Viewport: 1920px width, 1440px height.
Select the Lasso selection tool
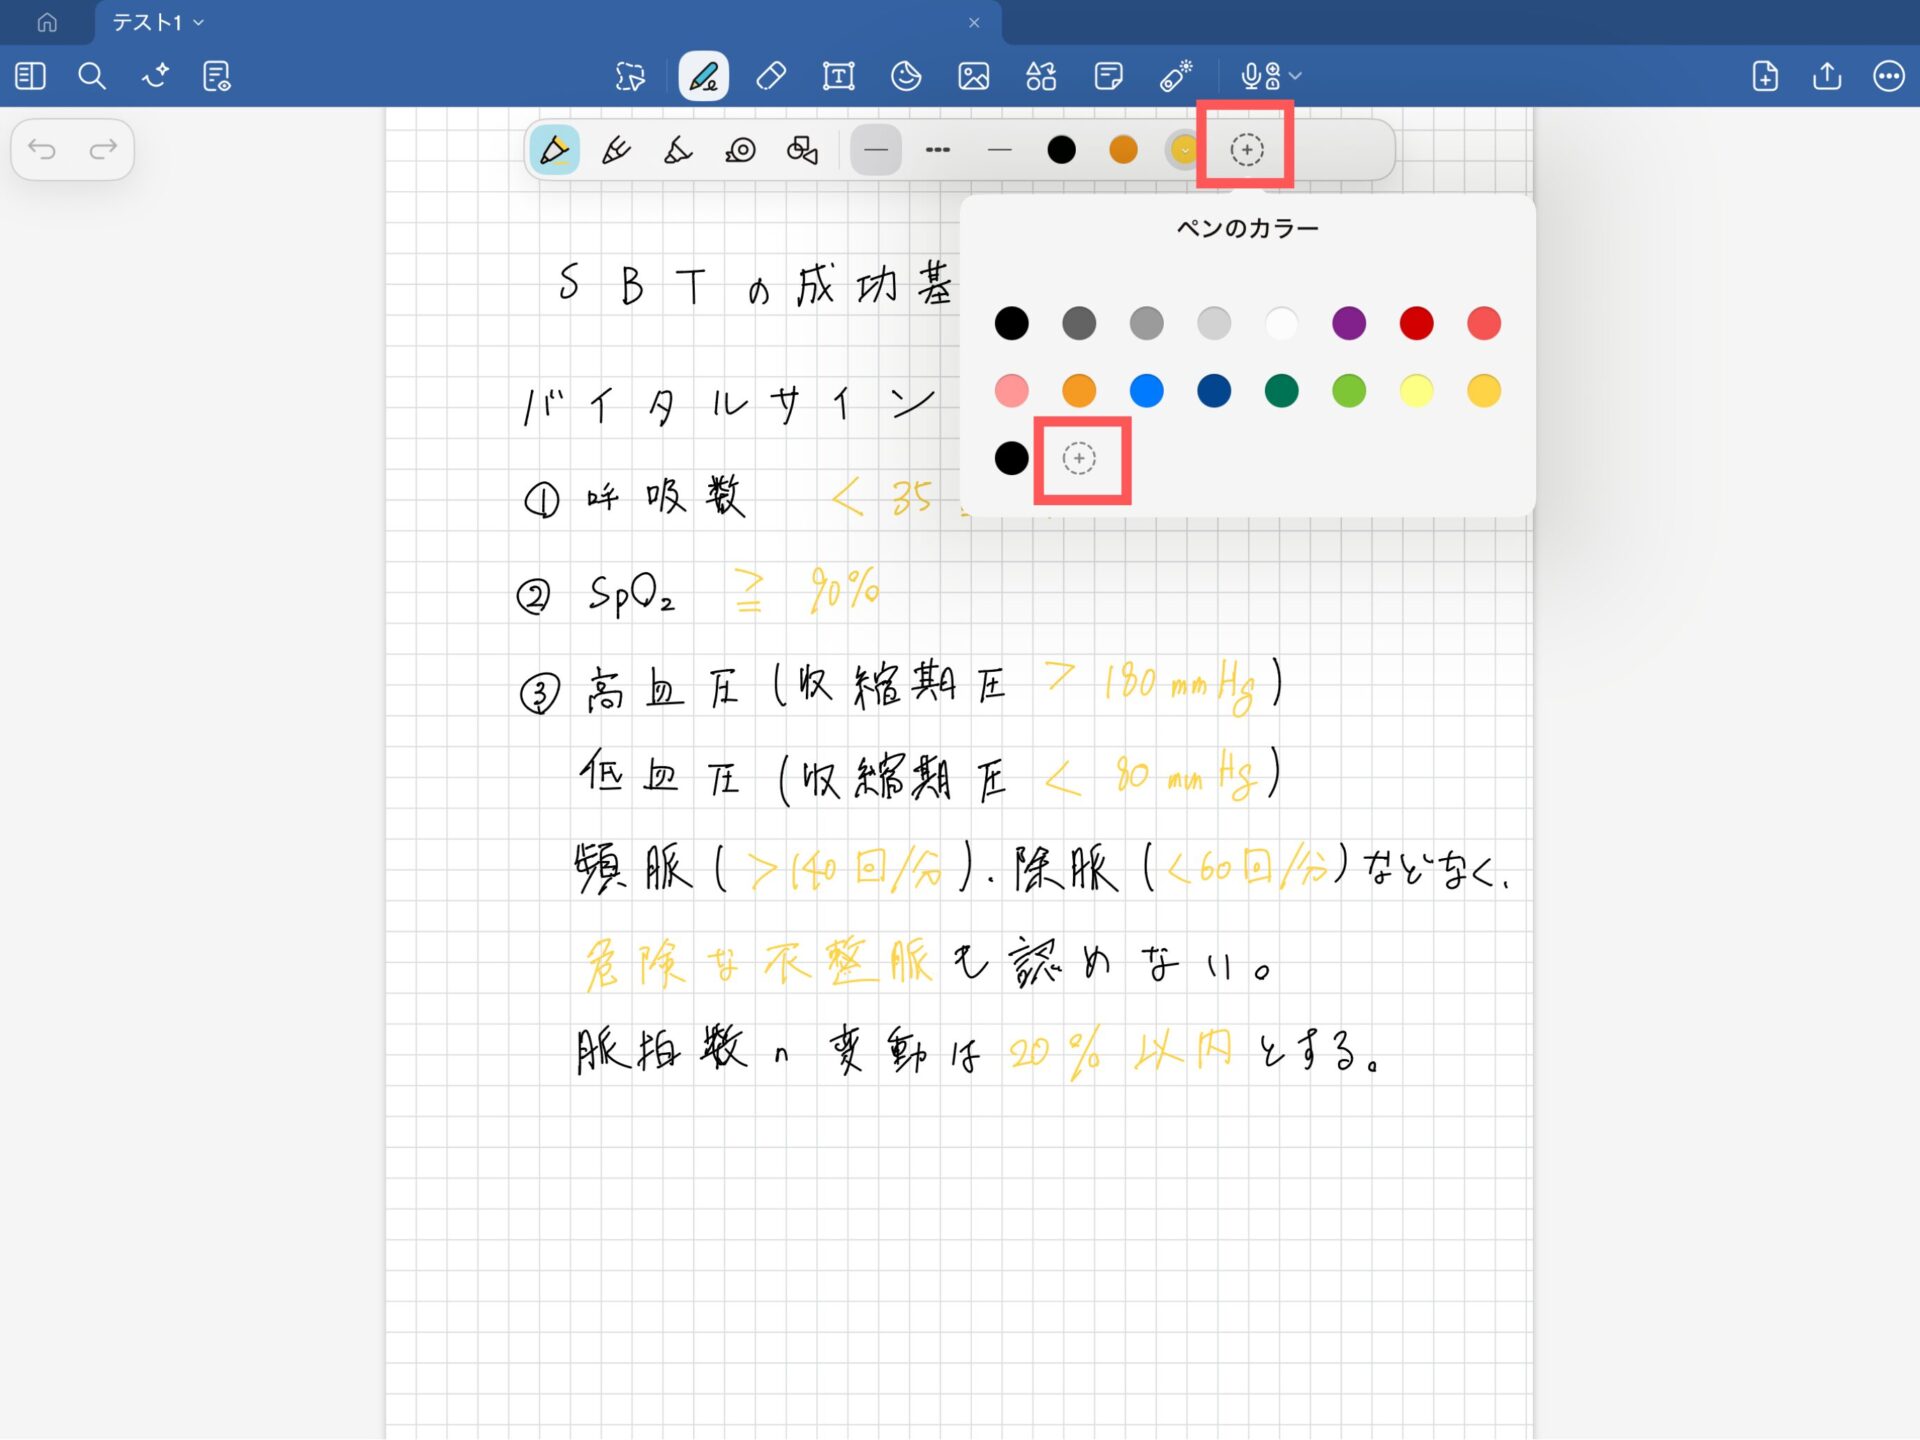[x=630, y=76]
